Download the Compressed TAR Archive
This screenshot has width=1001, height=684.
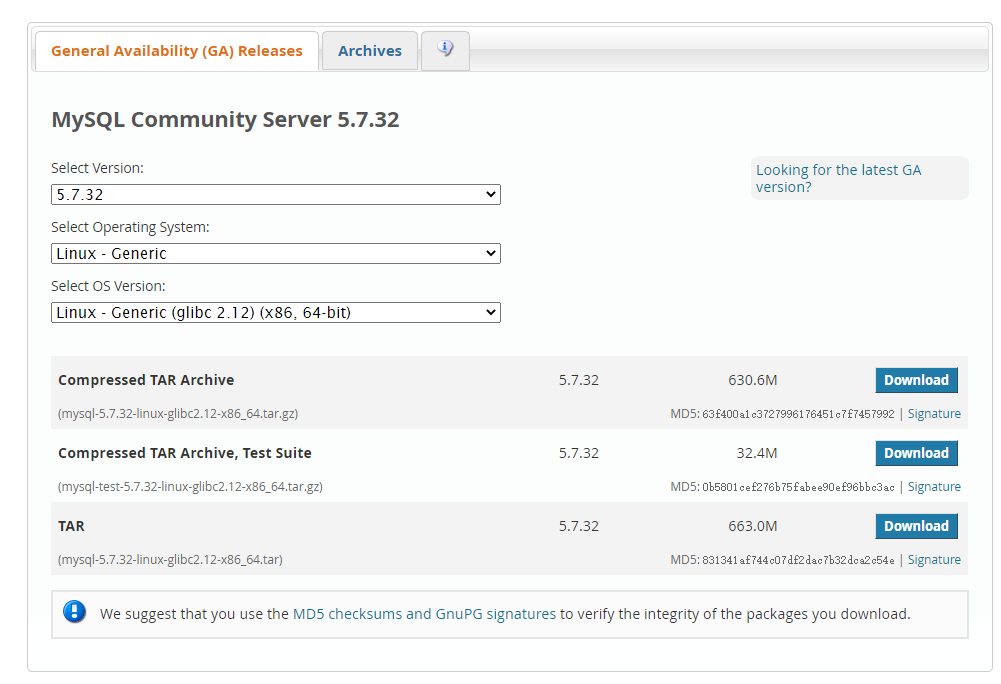coord(916,380)
